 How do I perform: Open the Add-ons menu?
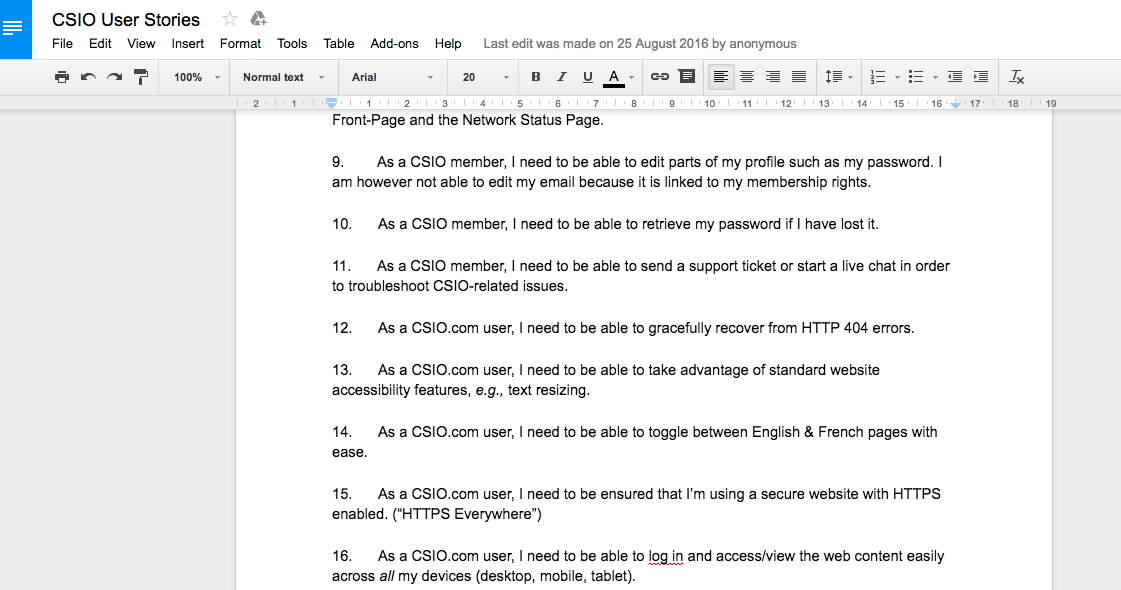[x=394, y=44]
